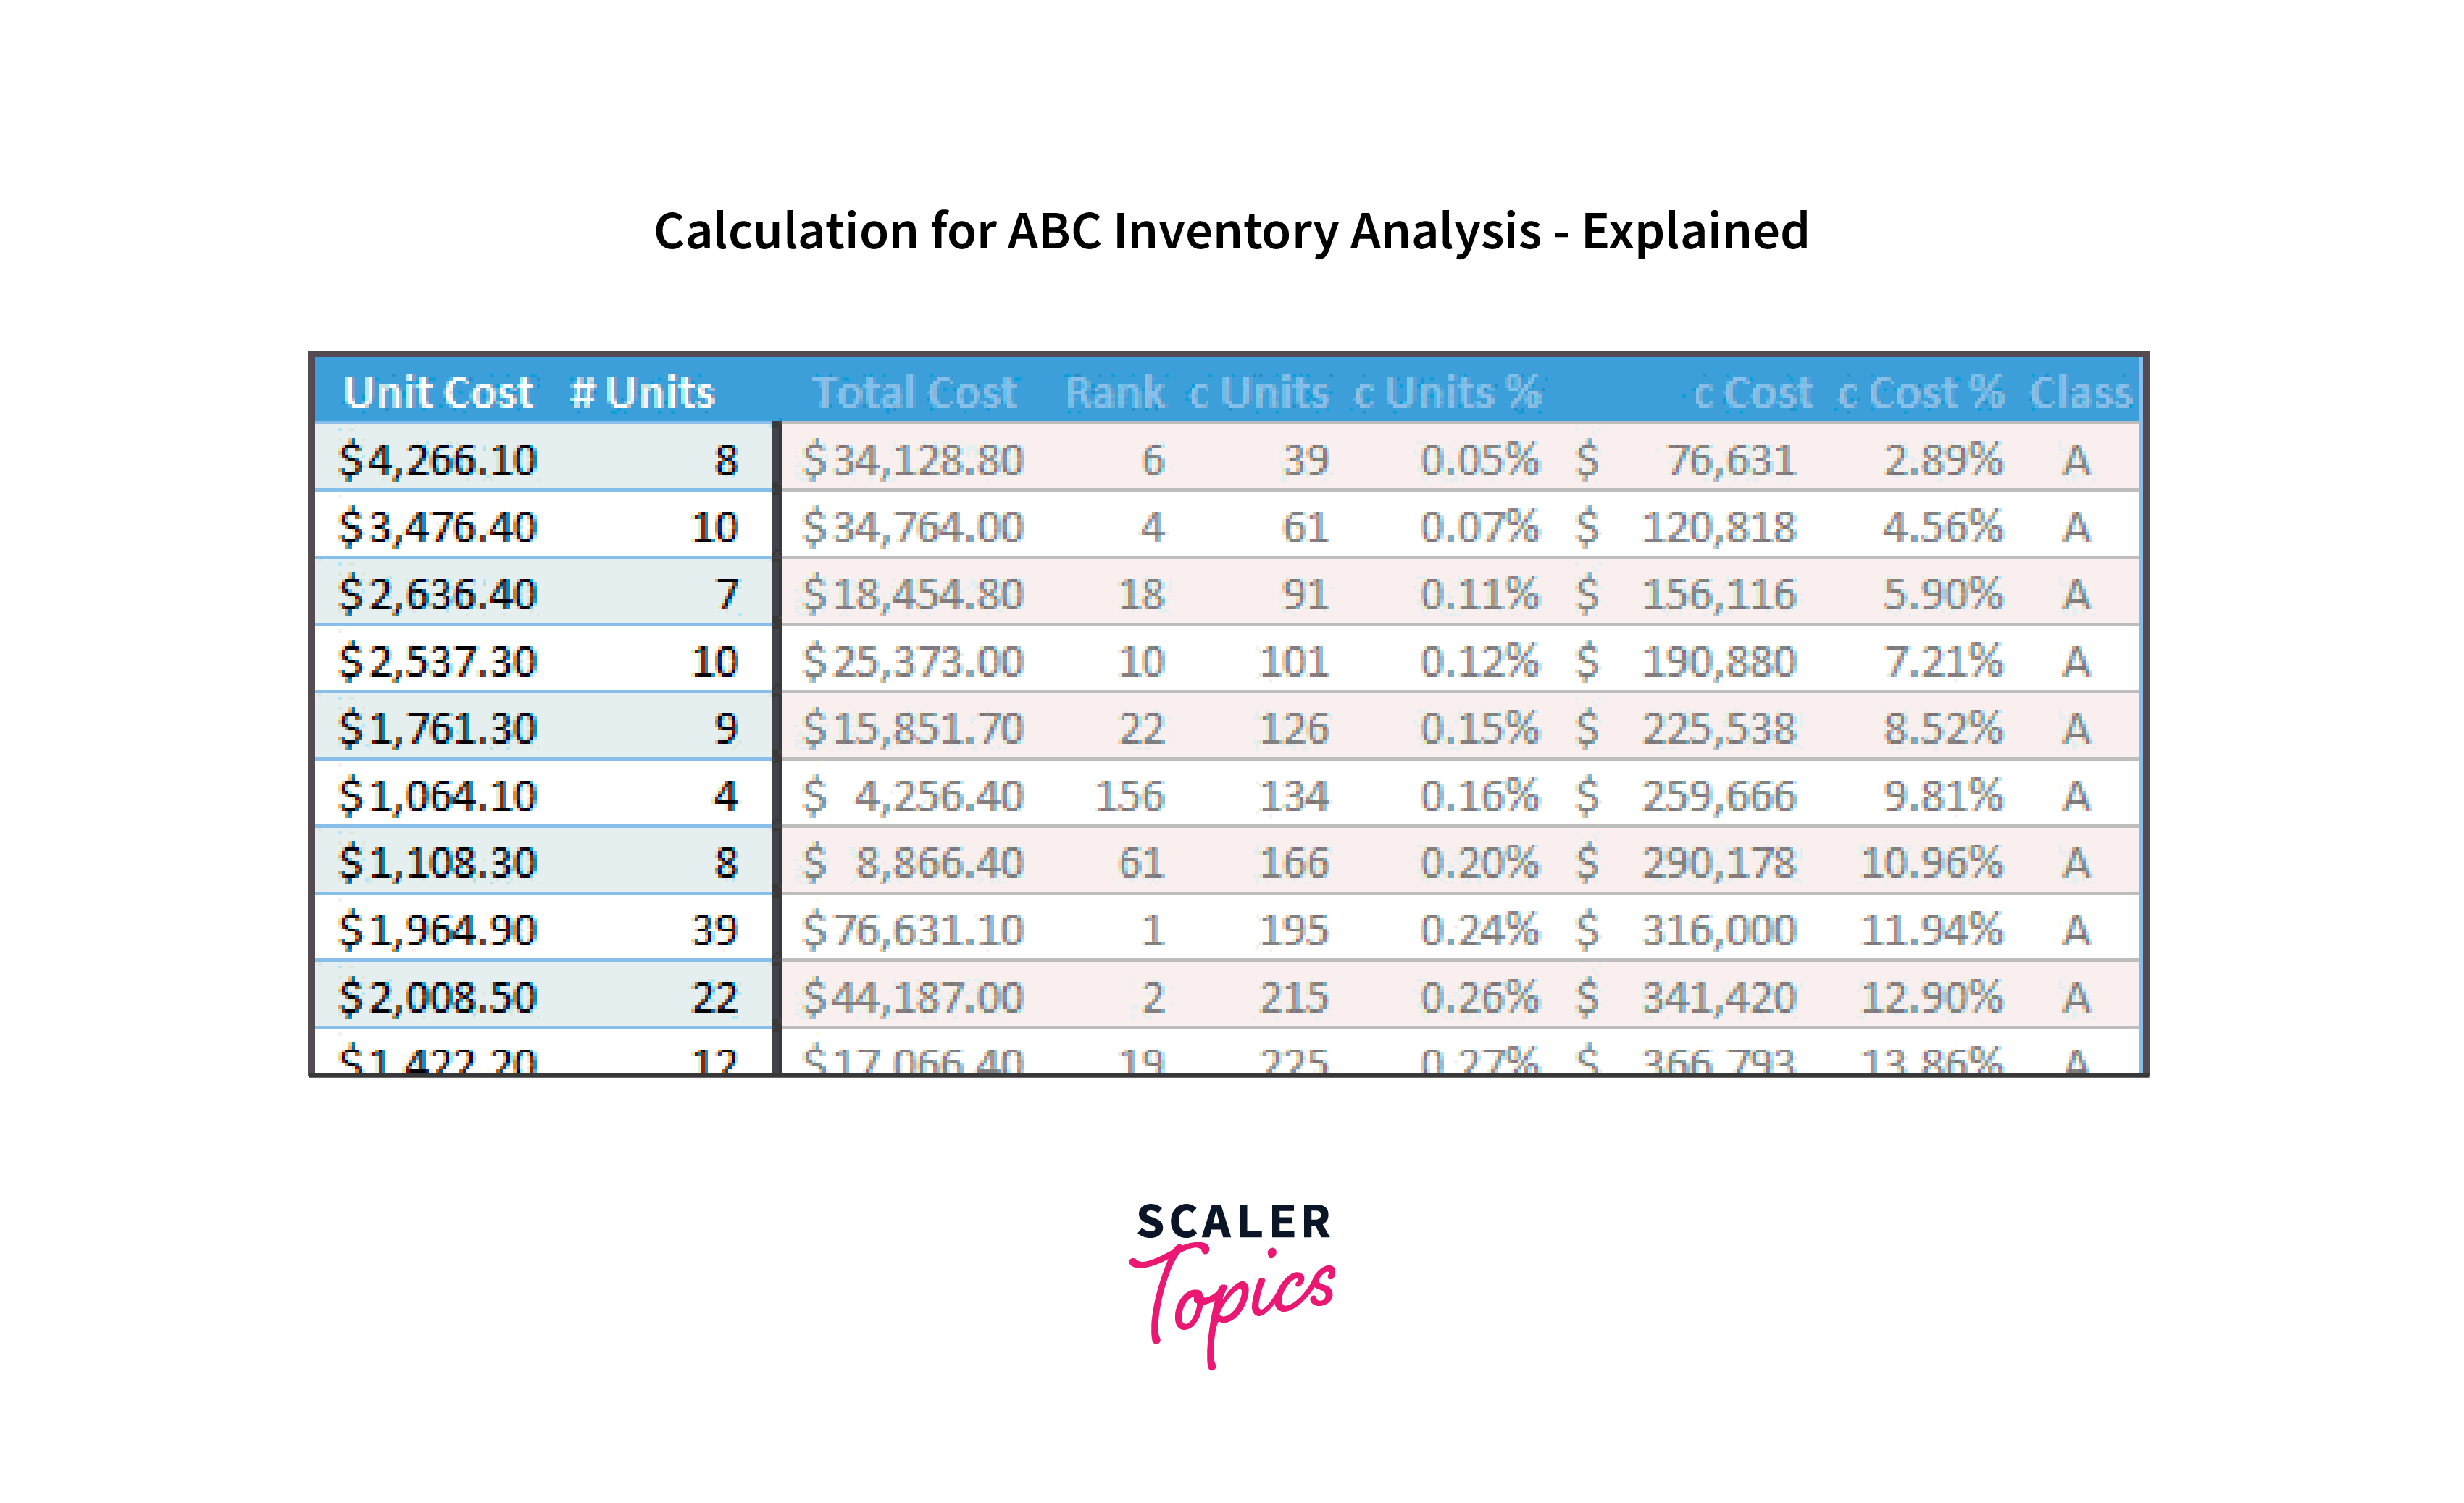
Task: Click the total cost cell $76,631.10
Action: point(912,930)
